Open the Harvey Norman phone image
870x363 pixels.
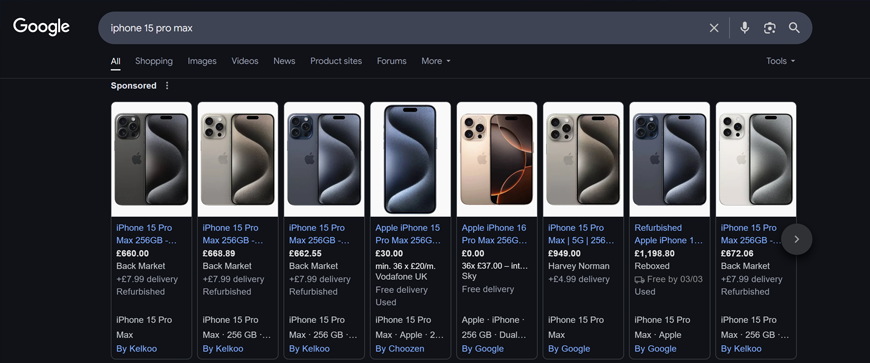pos(583,159)
